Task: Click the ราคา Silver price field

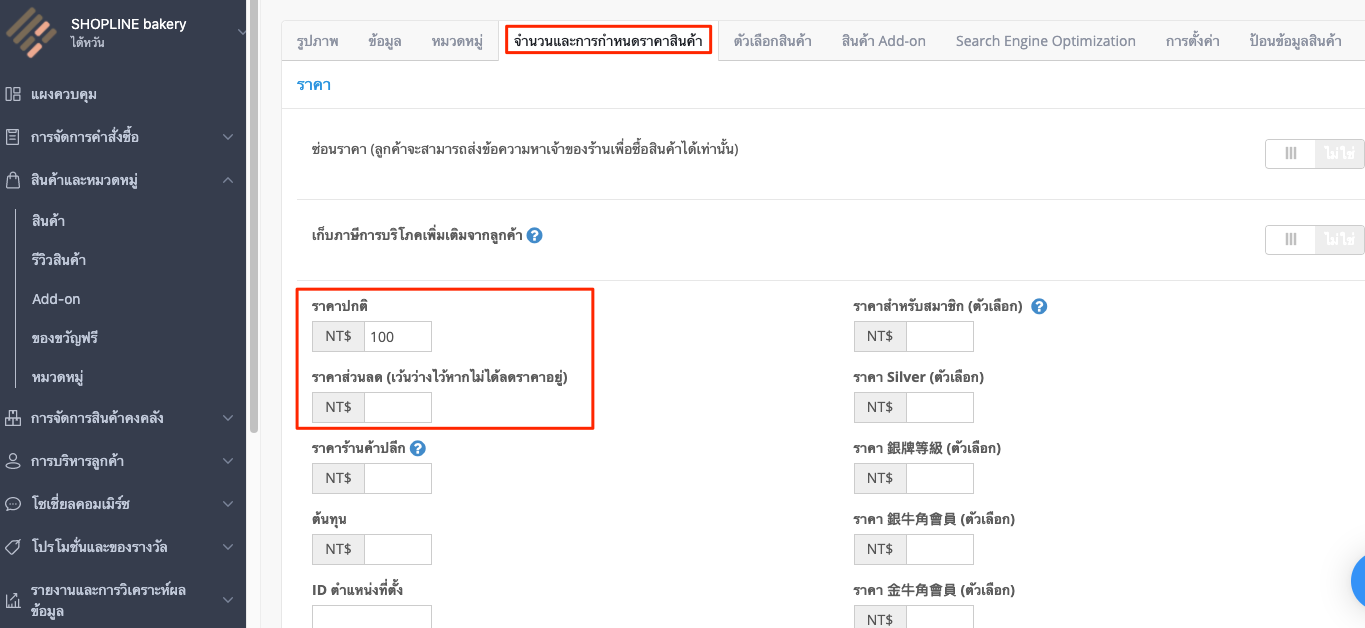Action: pos(940,407)
